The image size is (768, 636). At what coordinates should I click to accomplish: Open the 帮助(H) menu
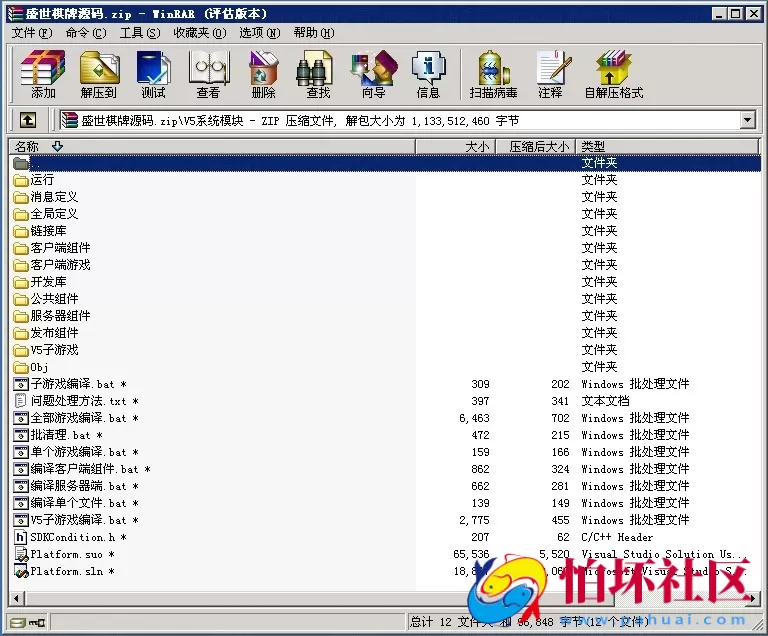314,33
